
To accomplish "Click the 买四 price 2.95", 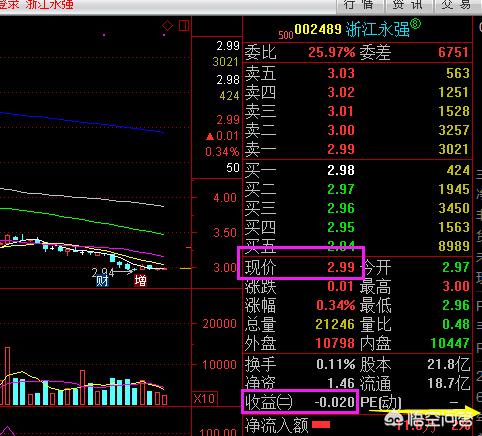I will (341, 227).
